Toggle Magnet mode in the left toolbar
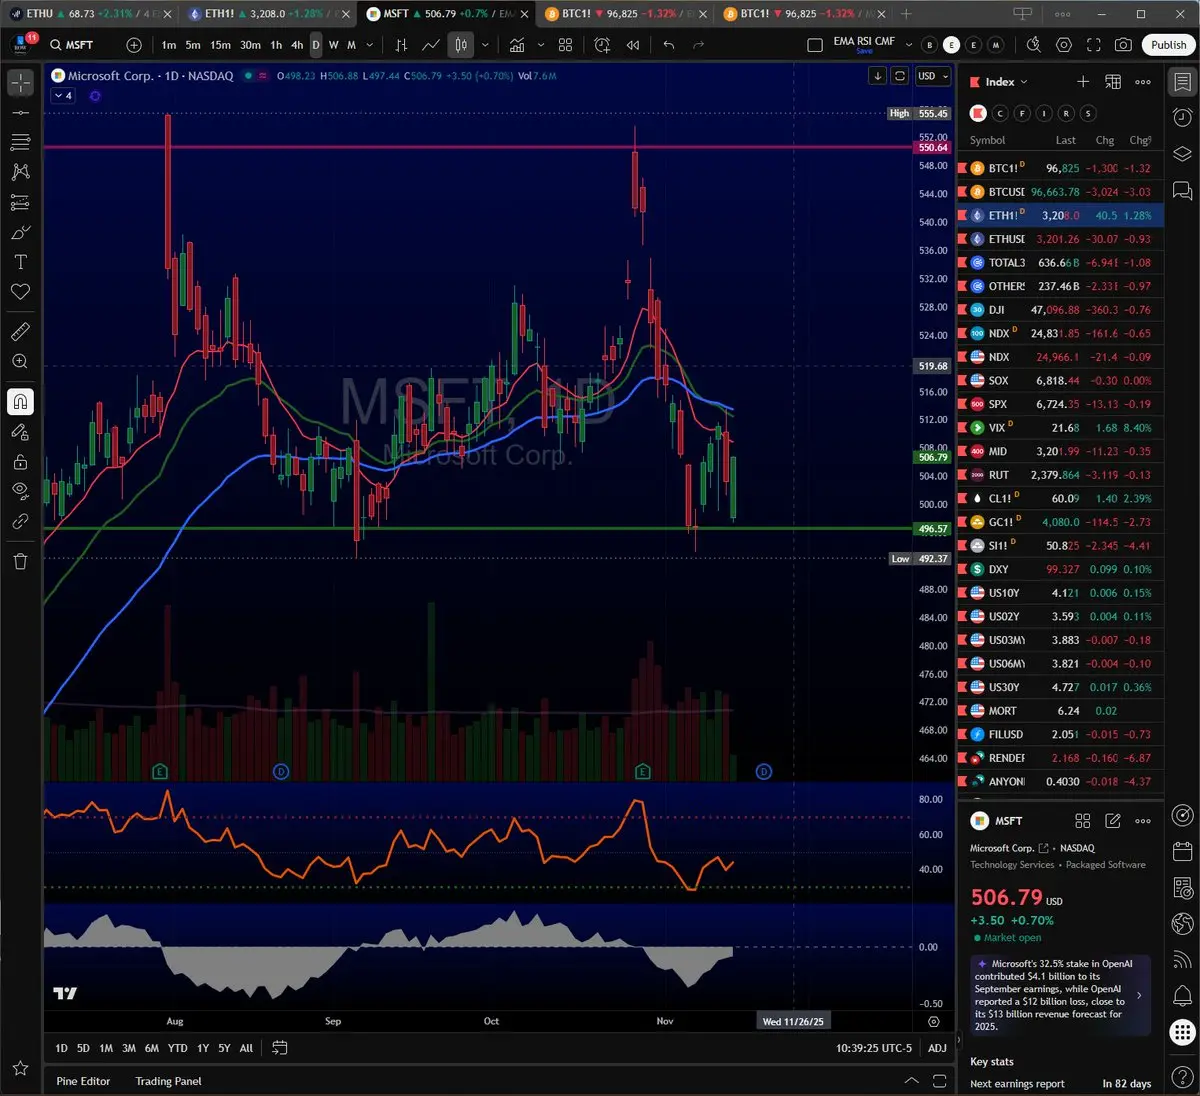The height and width of the screenshot is (1096, 1200). pos(20,401)
